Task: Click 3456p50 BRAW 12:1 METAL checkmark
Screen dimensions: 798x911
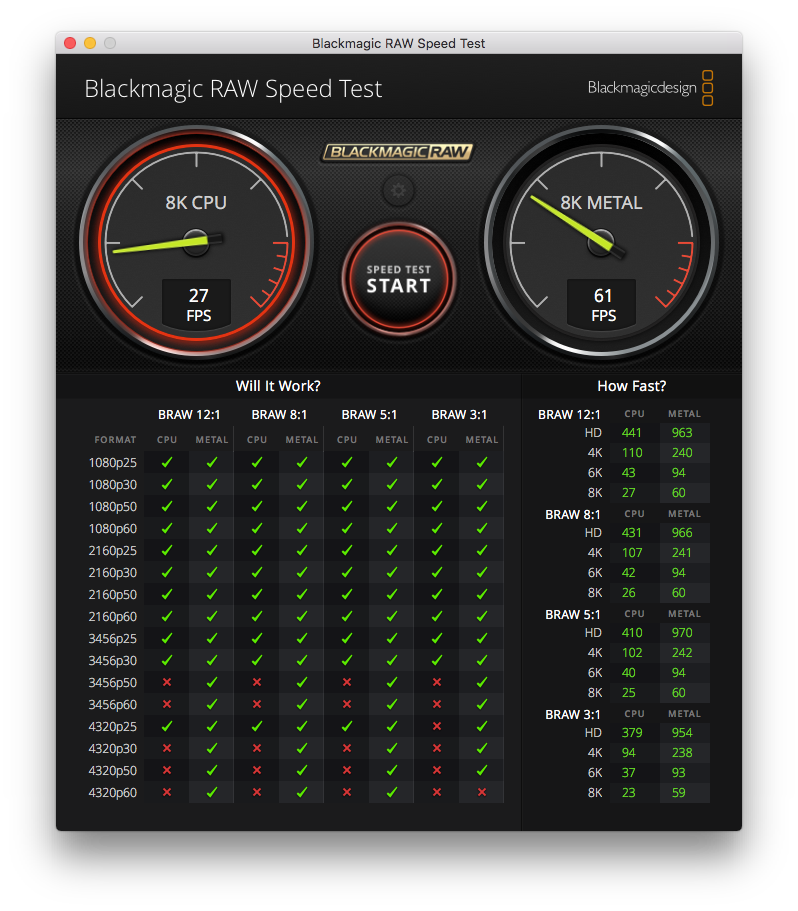Action: point(212,682)
